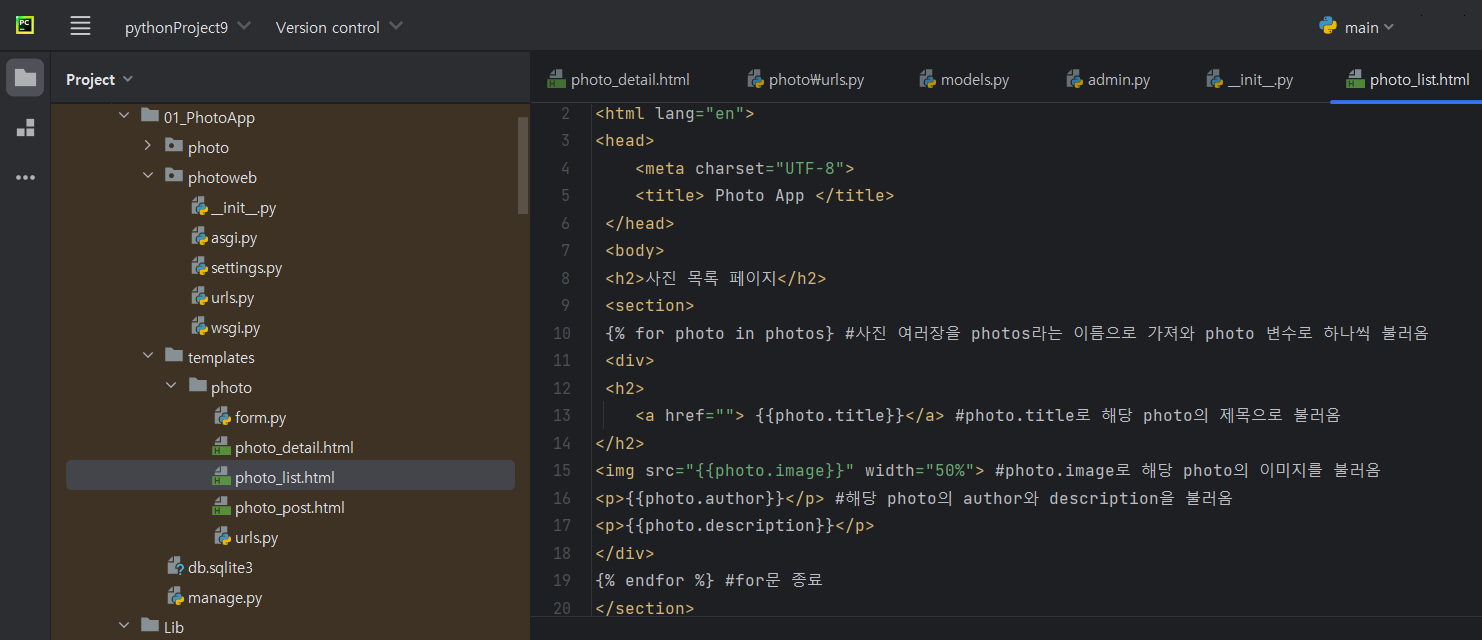The height and width of the screenshot is (640, 1482).
Task: Open settings.py in the project tree
Action: coord(246,268)
